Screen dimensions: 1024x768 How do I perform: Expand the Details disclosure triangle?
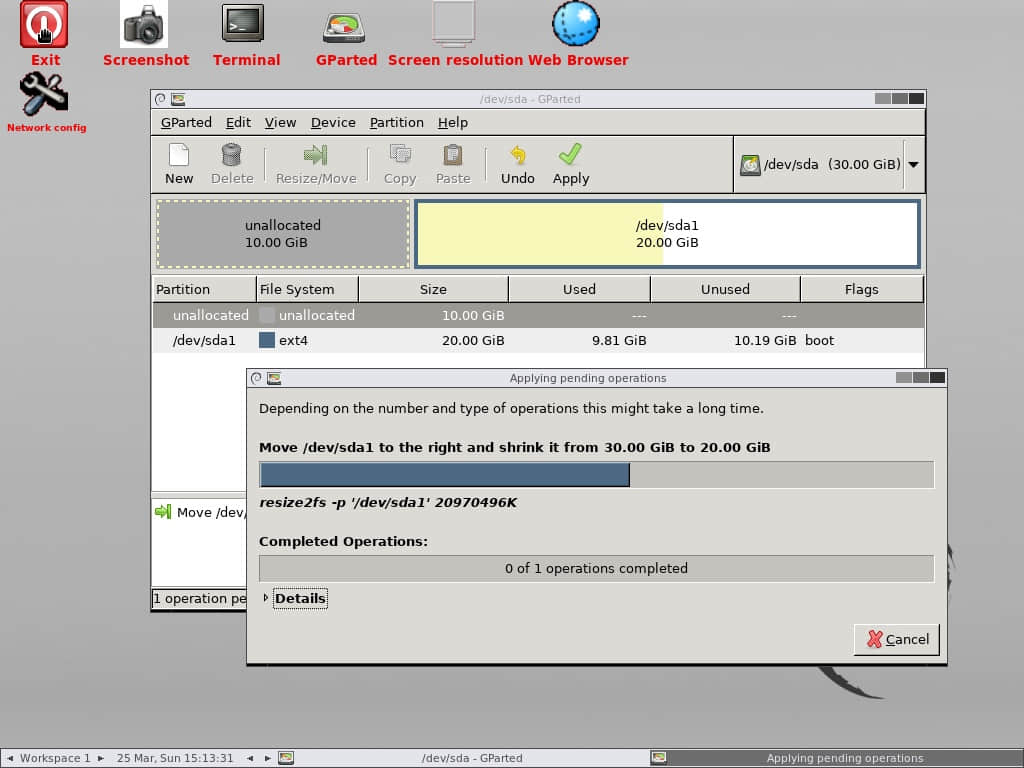coord(265,598)
